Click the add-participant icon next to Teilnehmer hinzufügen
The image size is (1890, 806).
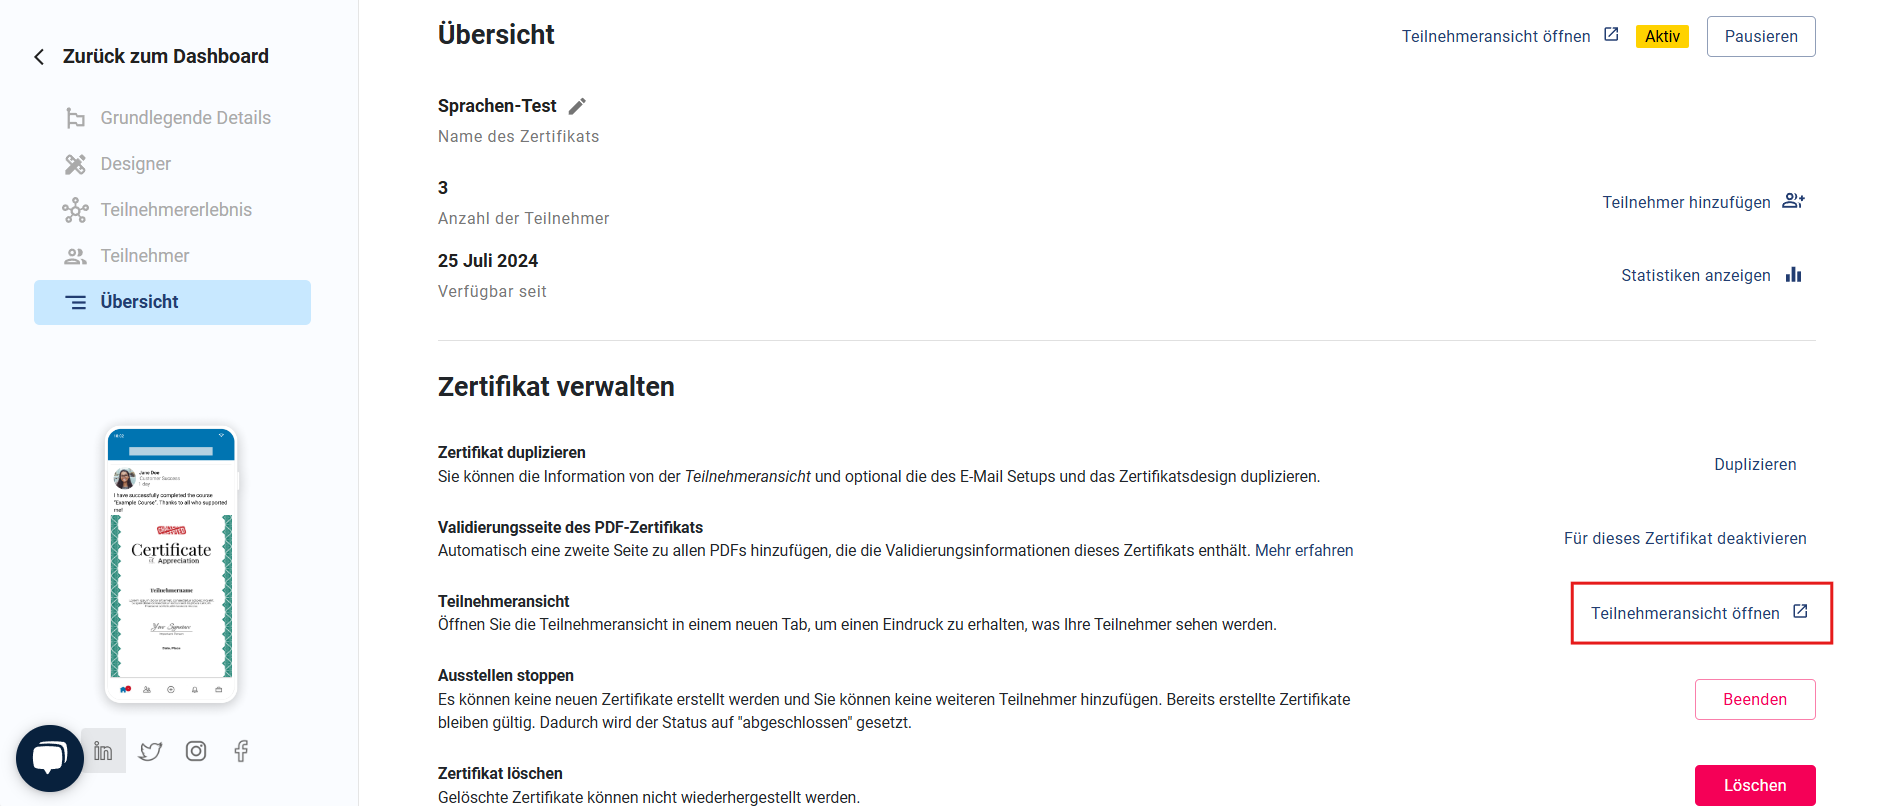pyautogui.click(x=1794, y=201)
